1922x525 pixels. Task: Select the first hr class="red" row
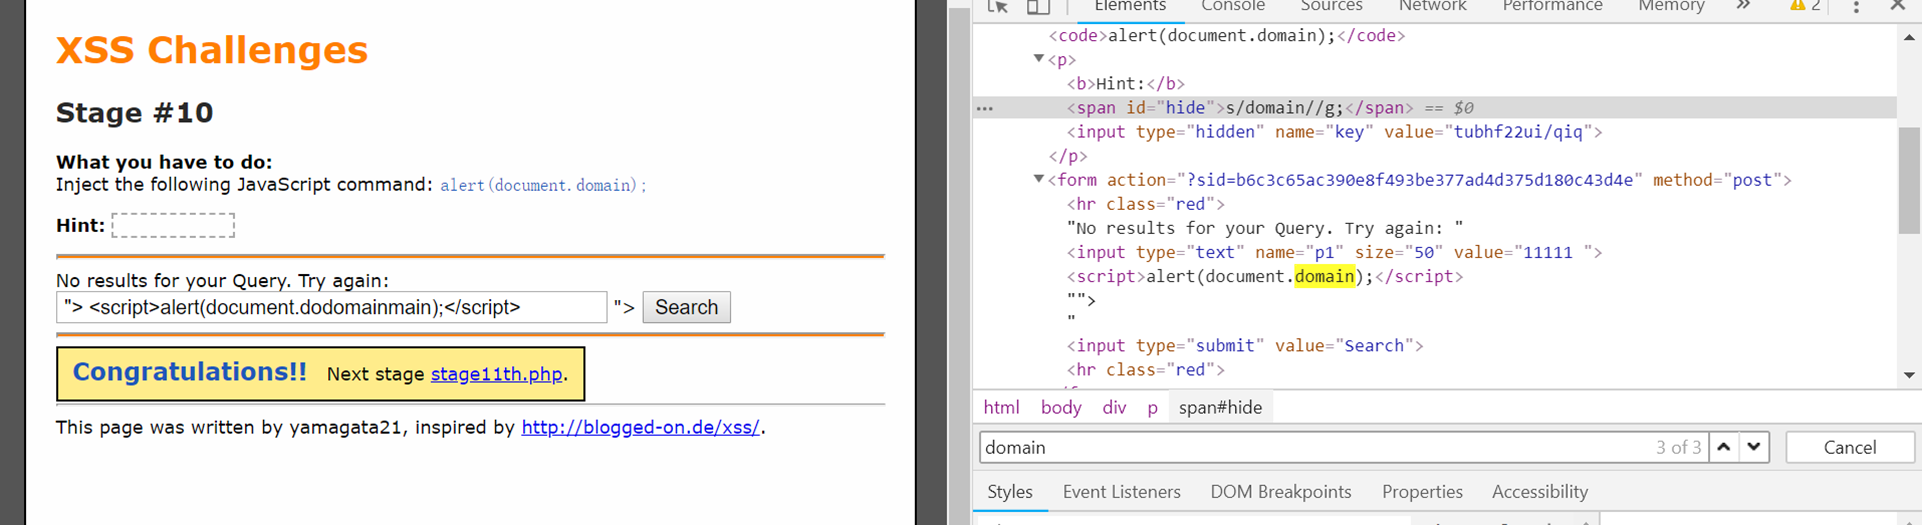(x=1146, y=204)
